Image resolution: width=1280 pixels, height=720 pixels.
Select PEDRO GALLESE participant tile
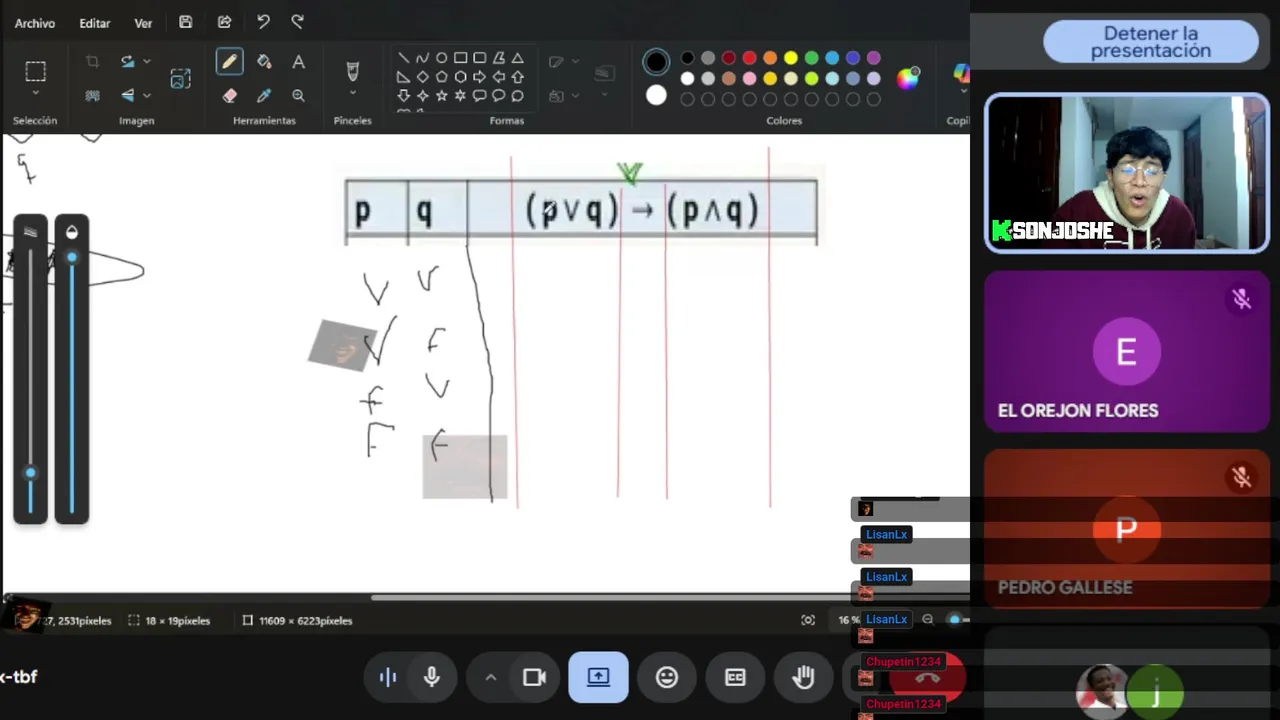[x=1127, y=529]
